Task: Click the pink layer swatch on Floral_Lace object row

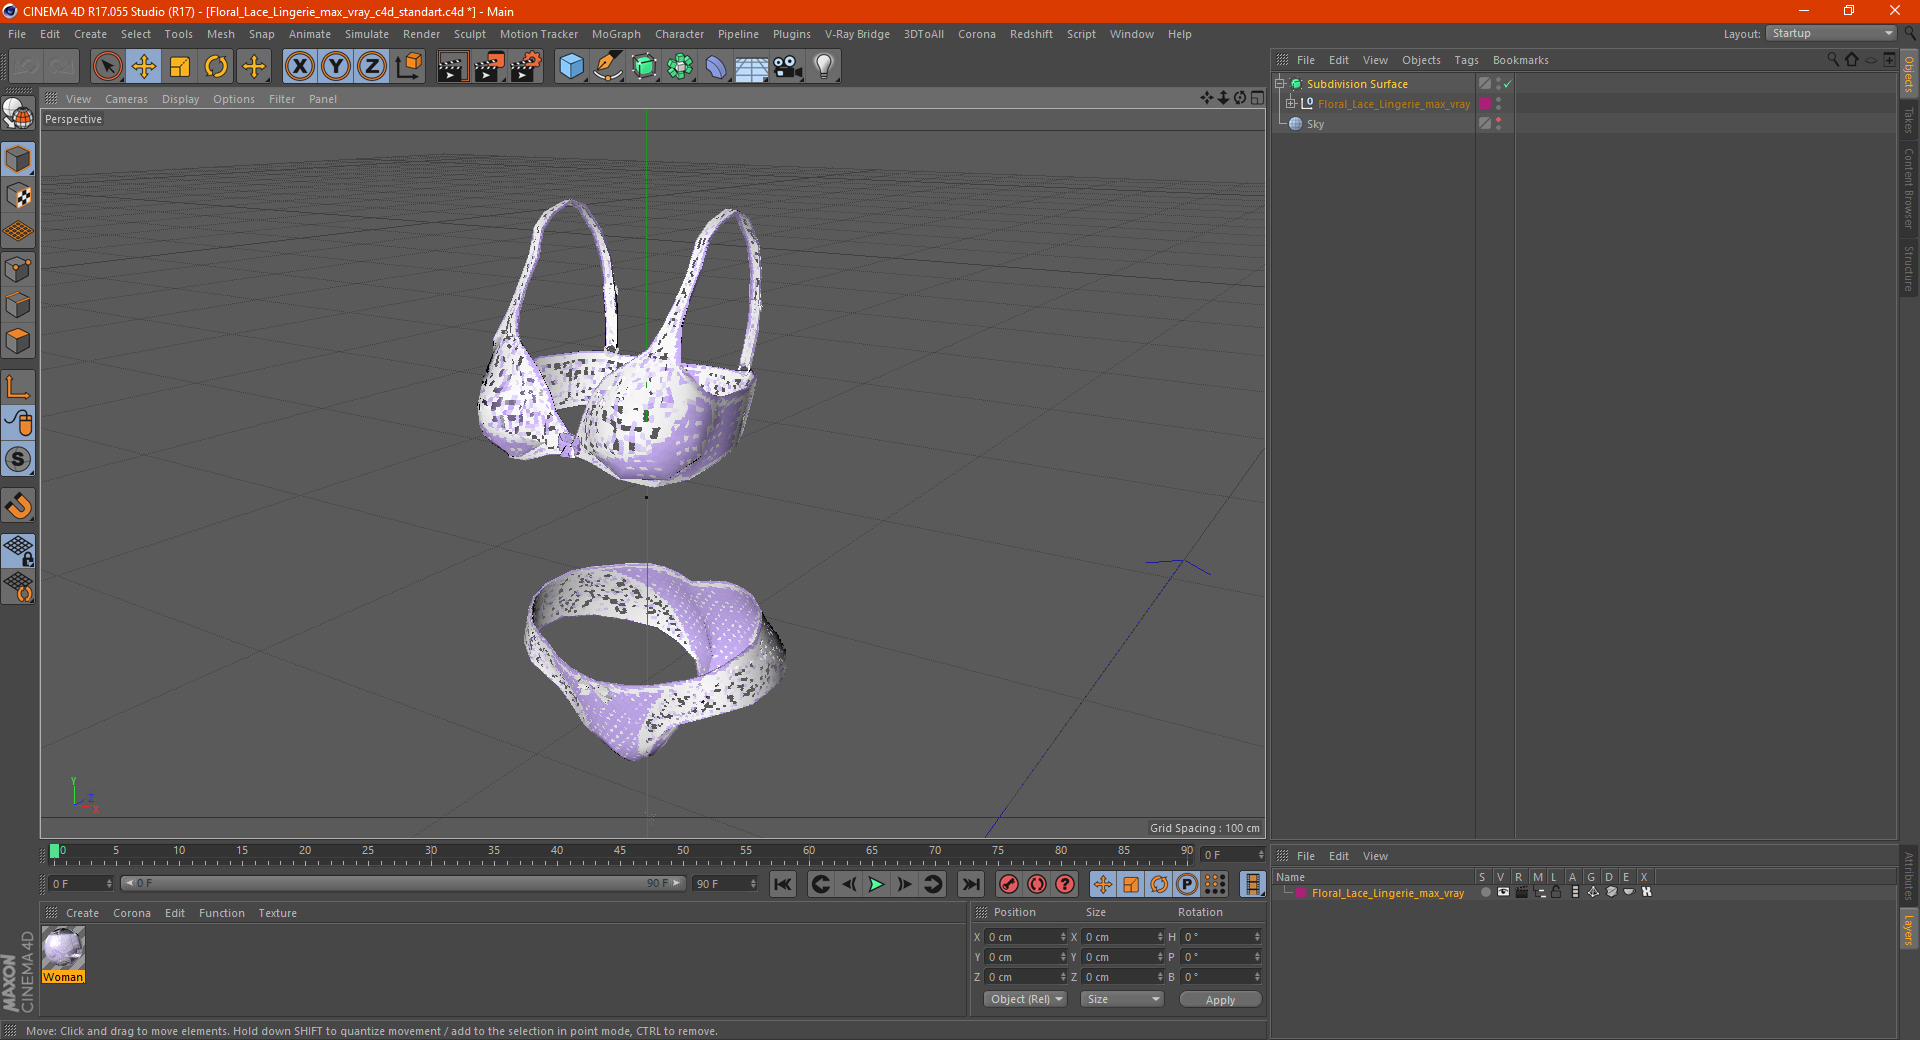Action: pos(1485,104)
